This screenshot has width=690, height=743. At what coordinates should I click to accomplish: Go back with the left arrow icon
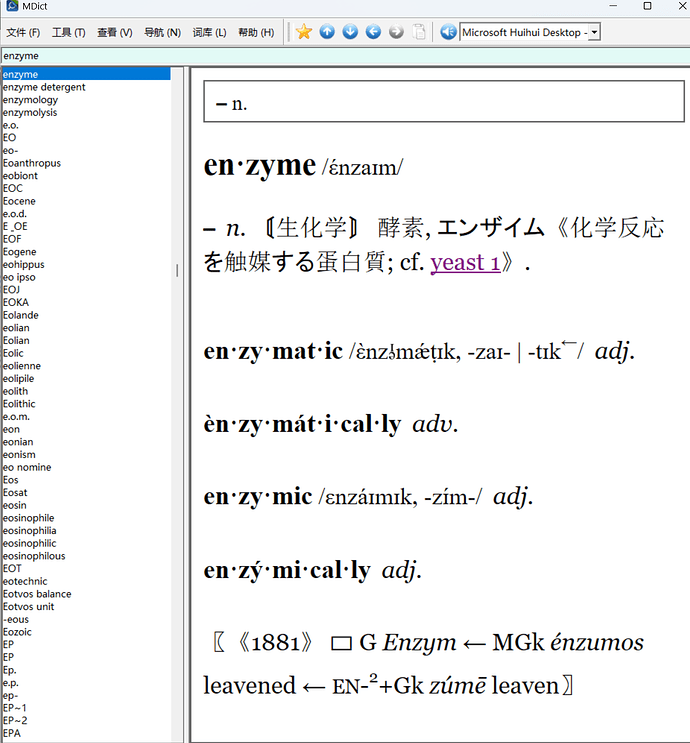(373, 32)
